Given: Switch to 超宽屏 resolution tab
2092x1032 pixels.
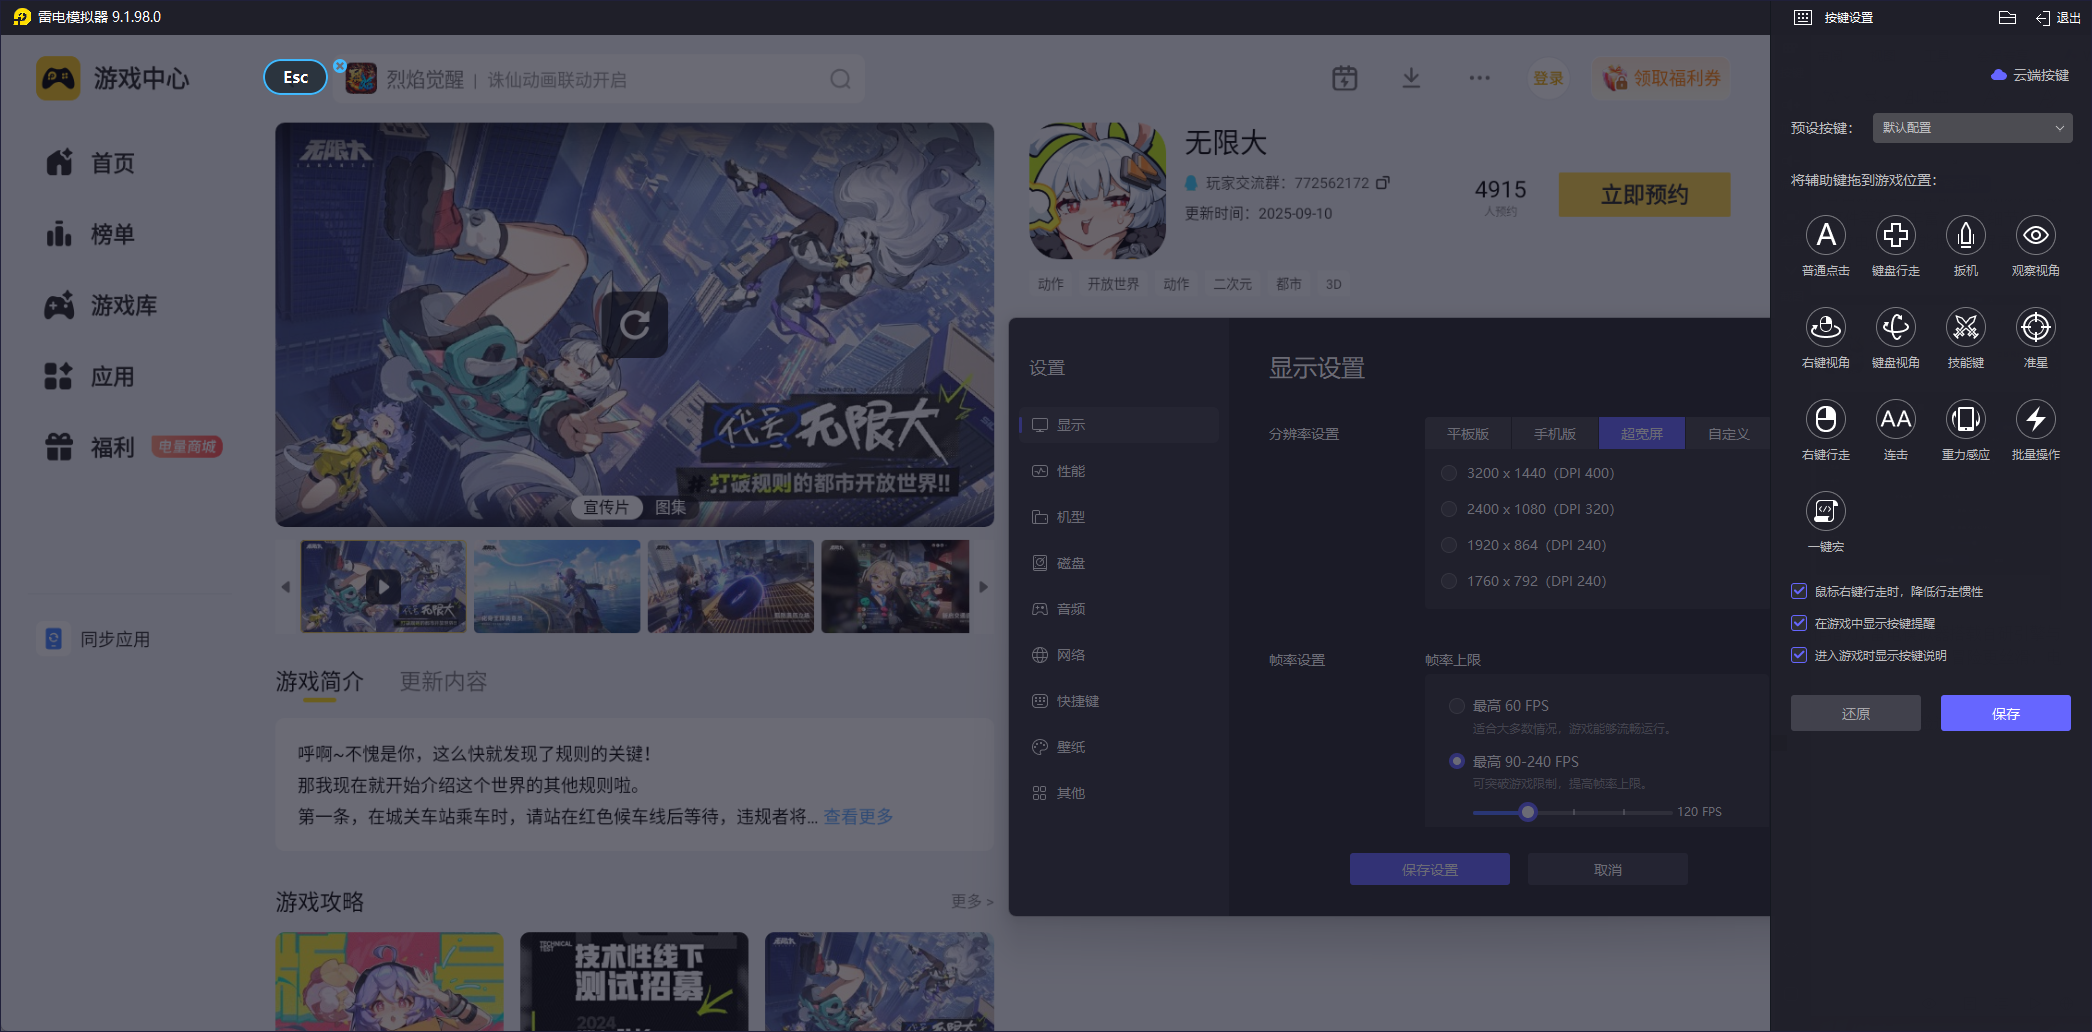Looking at the screenshot, I should click(x=1642, y=434).
